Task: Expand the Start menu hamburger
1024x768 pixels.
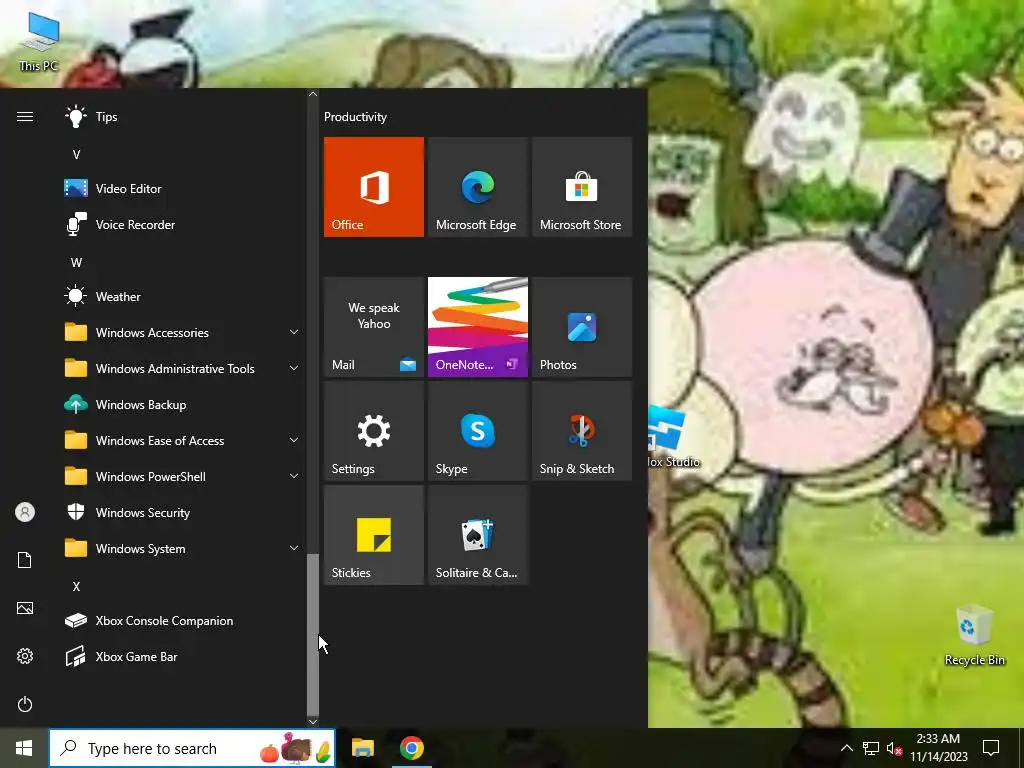Action: click(25, 117)
